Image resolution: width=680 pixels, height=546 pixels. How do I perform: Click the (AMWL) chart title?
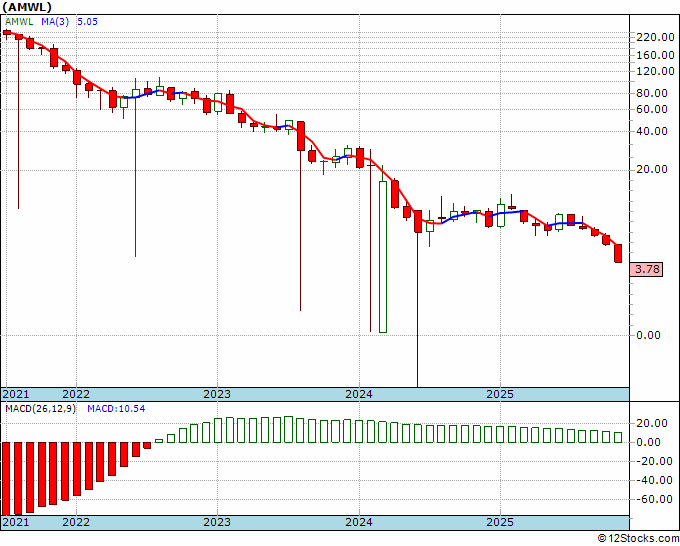27,7
